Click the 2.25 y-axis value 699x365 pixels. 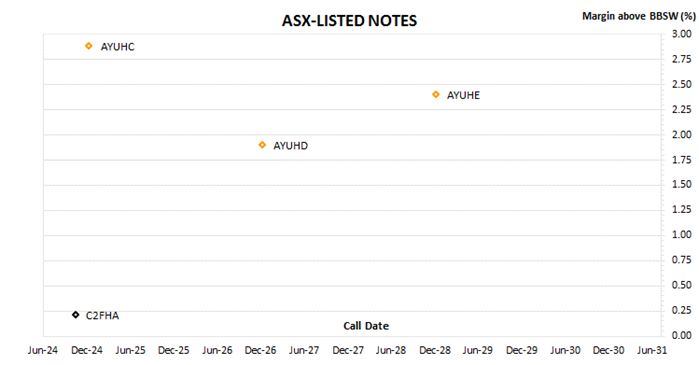click(x=682, y=109)
